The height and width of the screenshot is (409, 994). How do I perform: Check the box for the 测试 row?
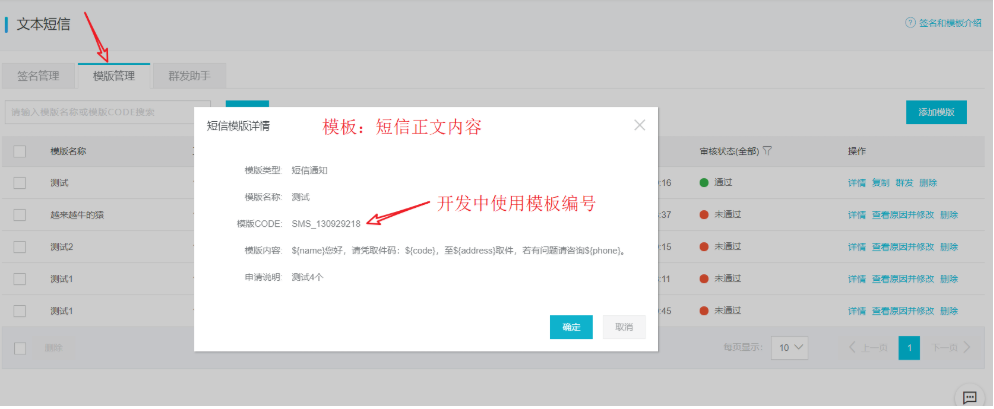click(20, 183)
